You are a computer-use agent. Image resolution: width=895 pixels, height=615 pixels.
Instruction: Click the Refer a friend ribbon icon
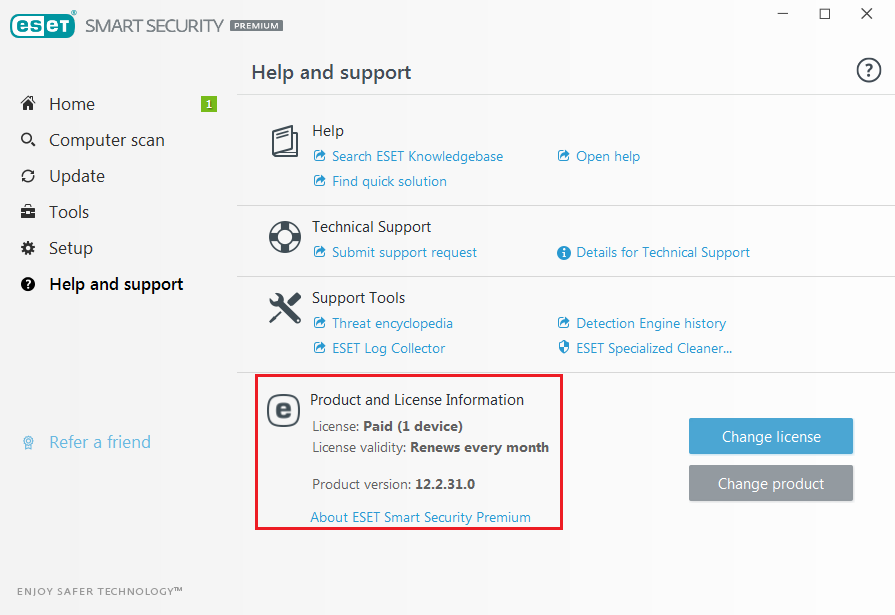click(28, 443)
